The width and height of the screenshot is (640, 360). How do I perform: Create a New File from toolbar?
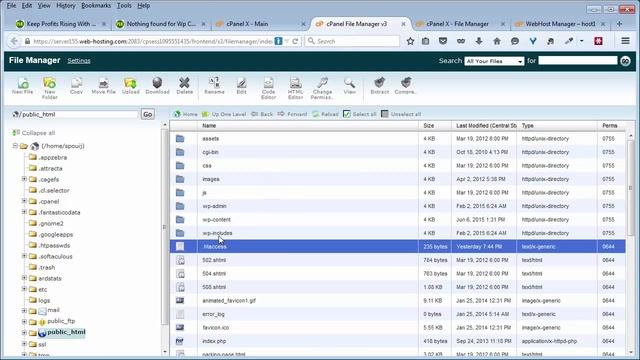coord(22,86)
